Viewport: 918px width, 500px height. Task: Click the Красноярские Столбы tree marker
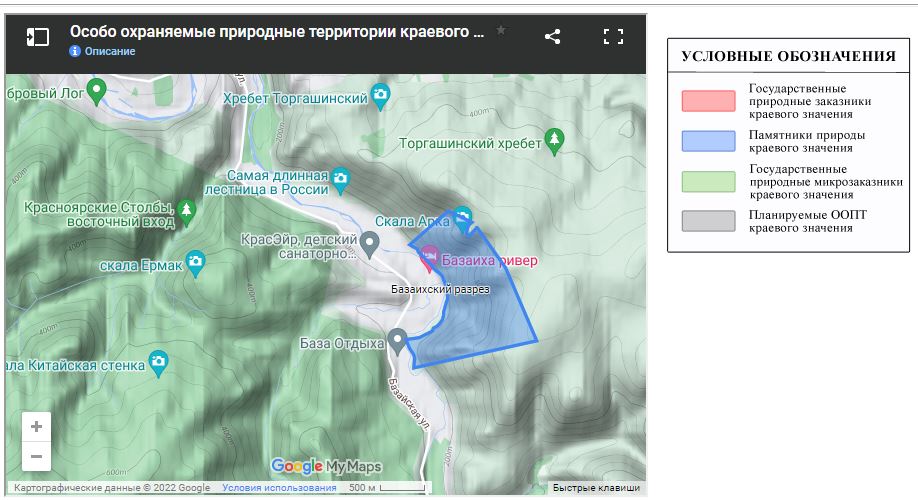click(187, 212)
